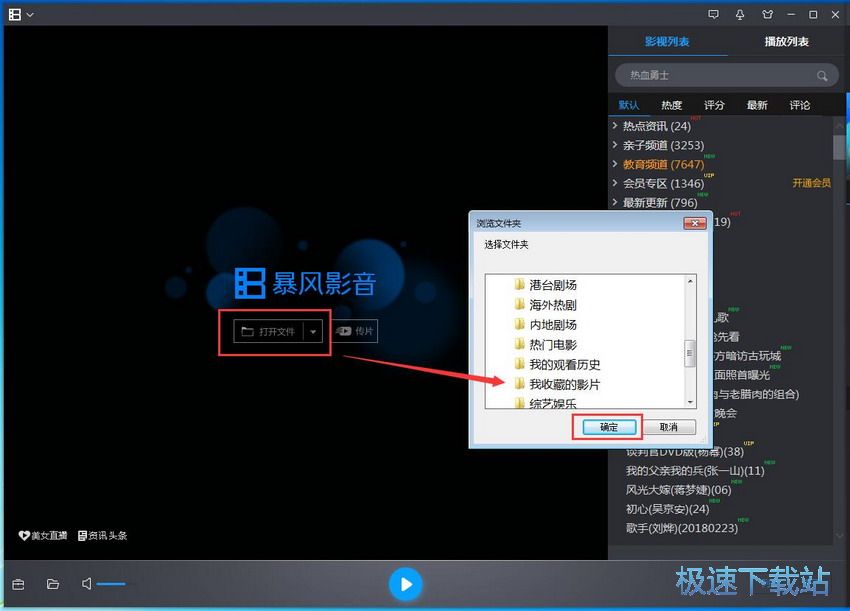The width and height of the screenshot is (850, 611).
Task: Open 初心(吴京安)(24) entry
Action: pos(667,509)
